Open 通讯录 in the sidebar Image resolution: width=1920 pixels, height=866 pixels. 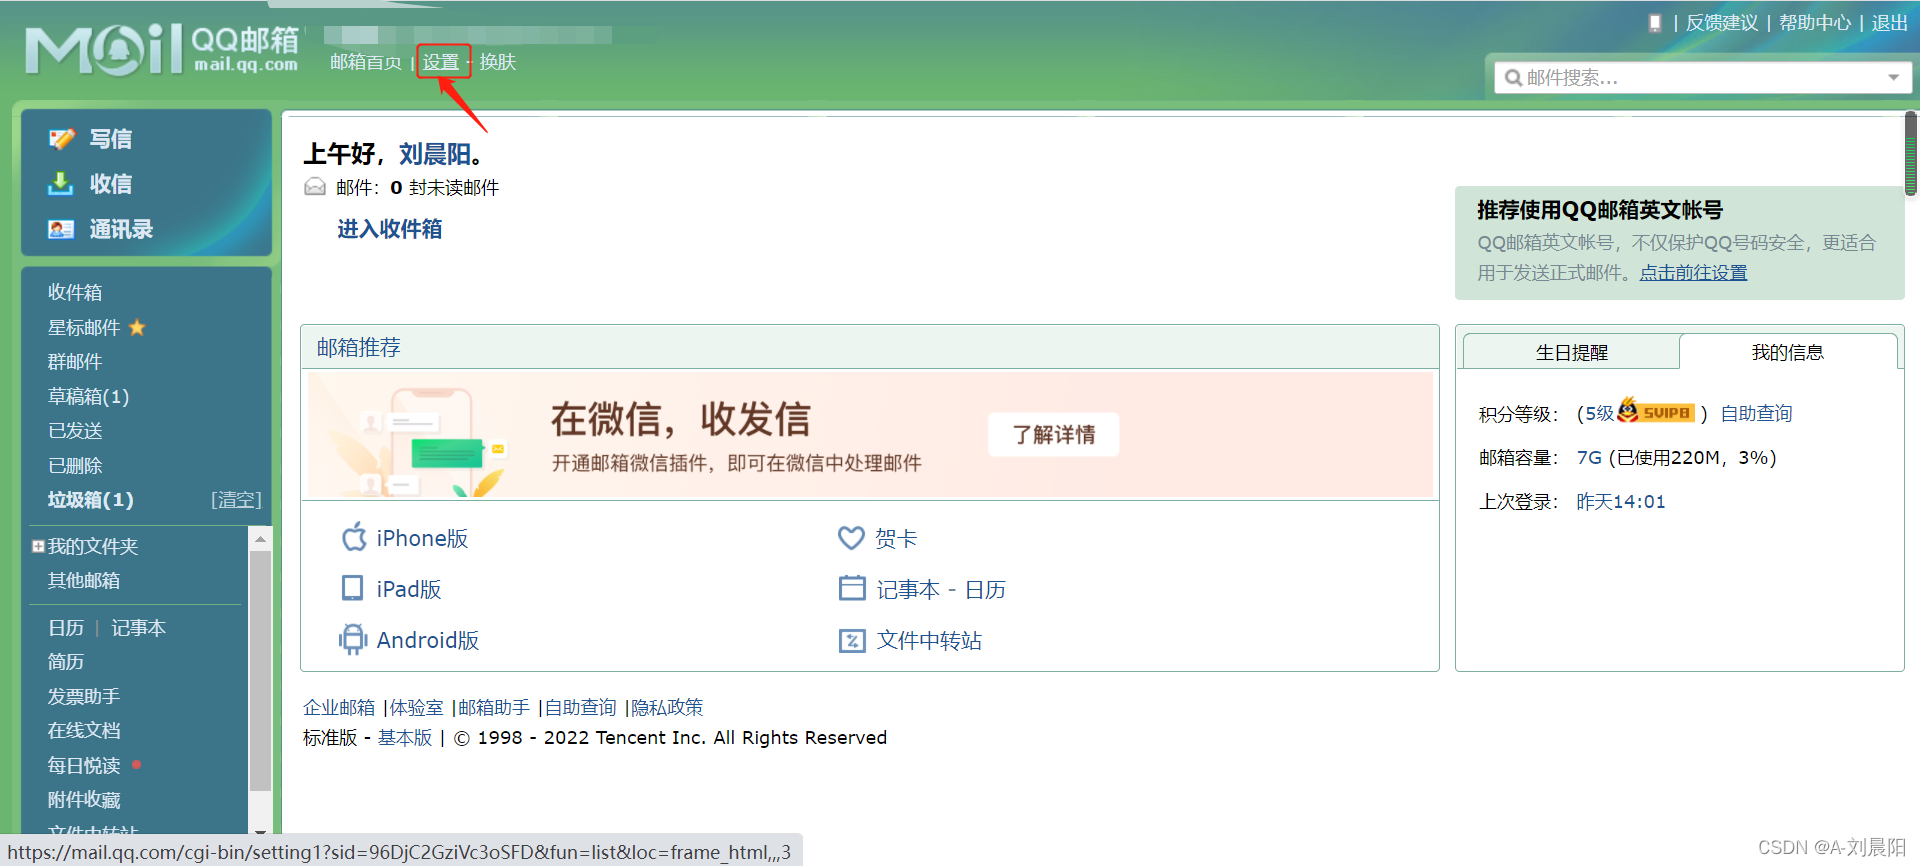pyautogui.click(x=121, y=229)
